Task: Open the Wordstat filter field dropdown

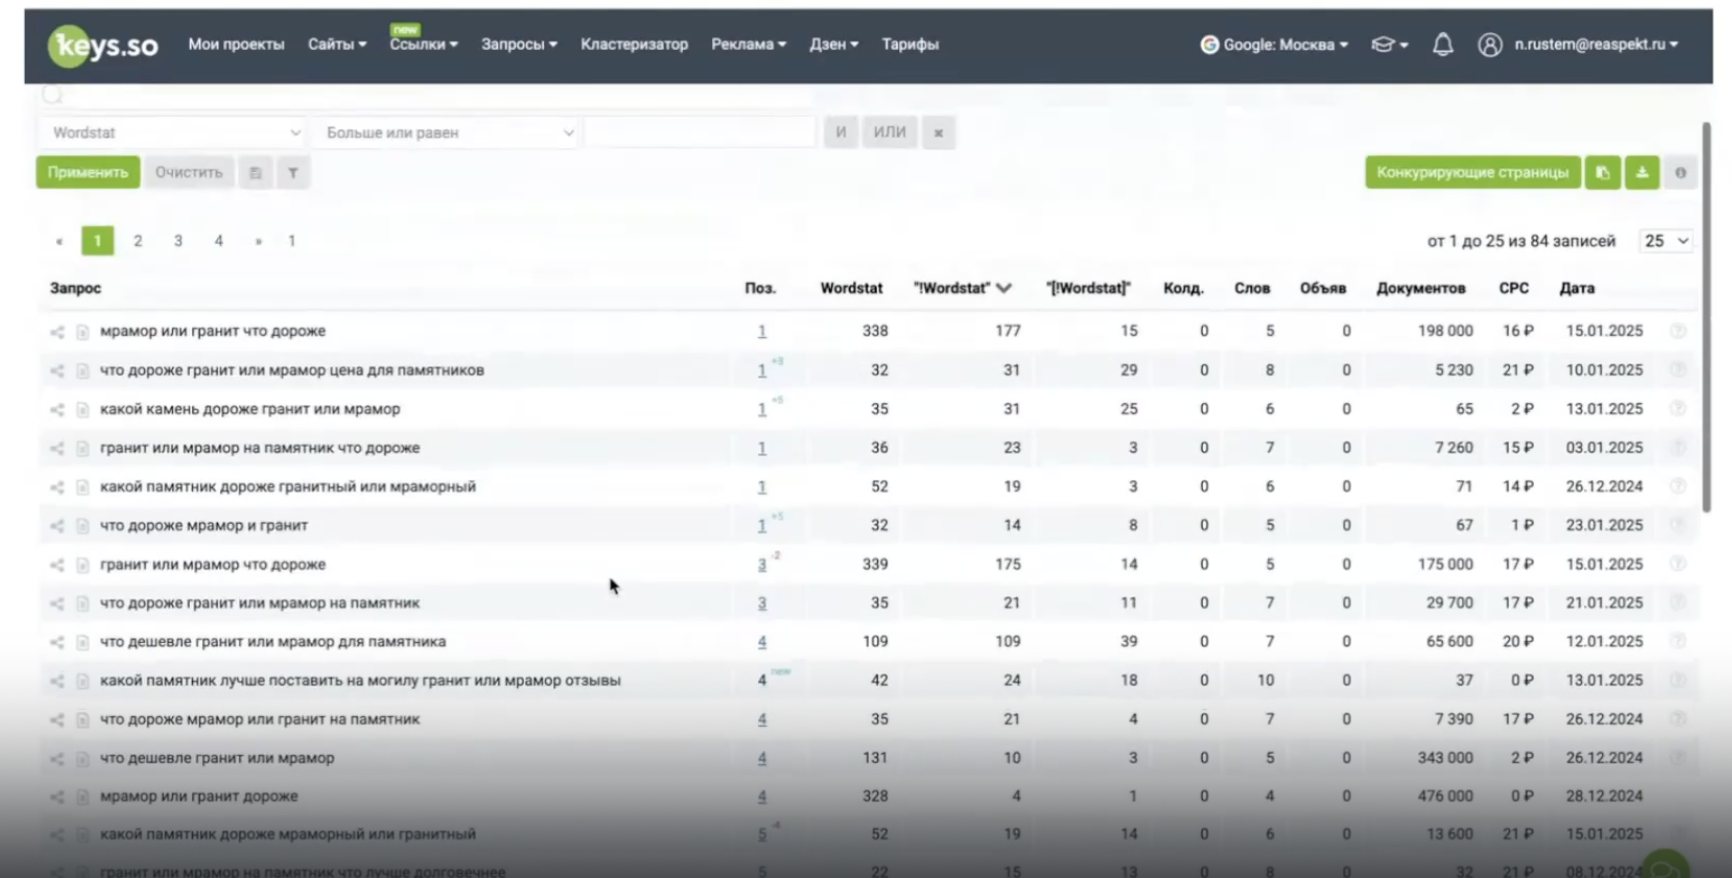Action: click(x=174, y=132)
